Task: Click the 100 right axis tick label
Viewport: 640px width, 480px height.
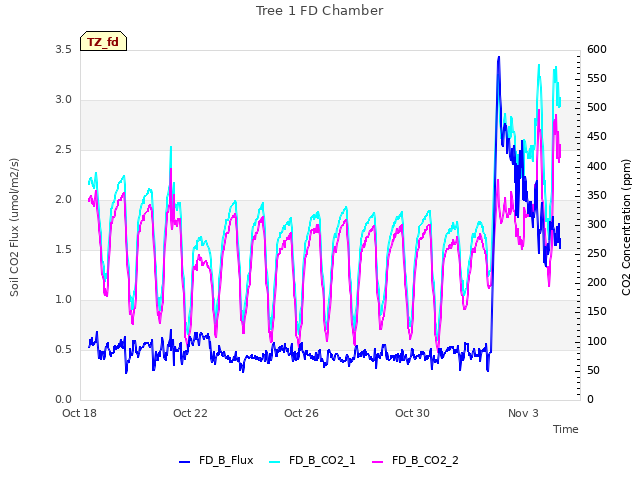Action: point(597,341)
